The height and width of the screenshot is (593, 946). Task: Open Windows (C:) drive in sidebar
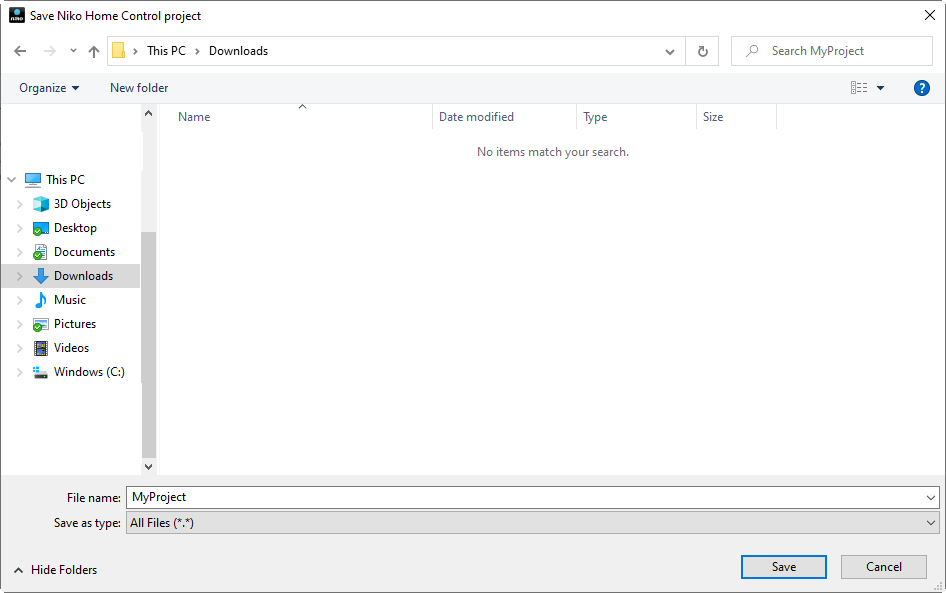[x=88, y=372]
